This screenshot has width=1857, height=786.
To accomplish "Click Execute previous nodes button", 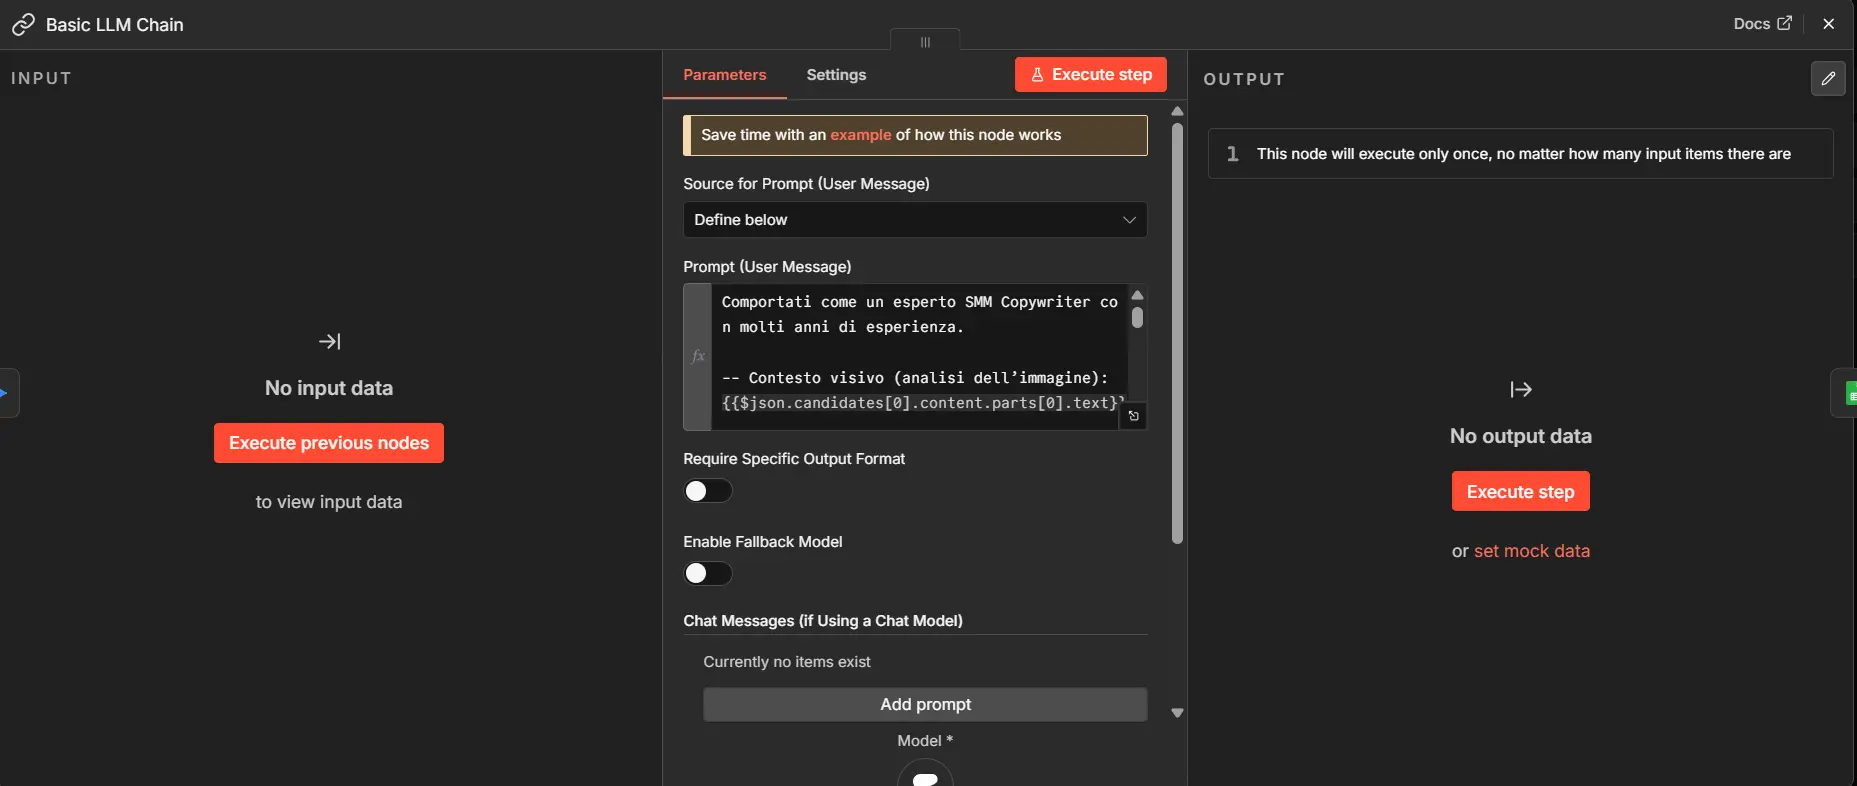I will tap(329, 443).
